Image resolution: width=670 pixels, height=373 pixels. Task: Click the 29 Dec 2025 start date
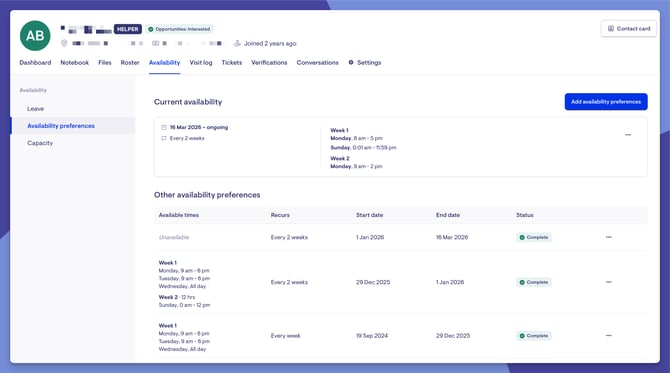point(373,282)
